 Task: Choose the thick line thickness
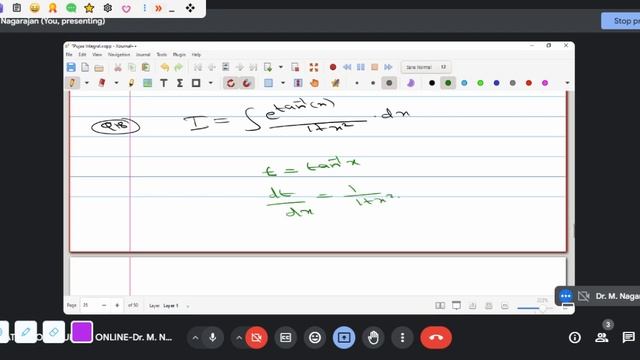point(389,83)
